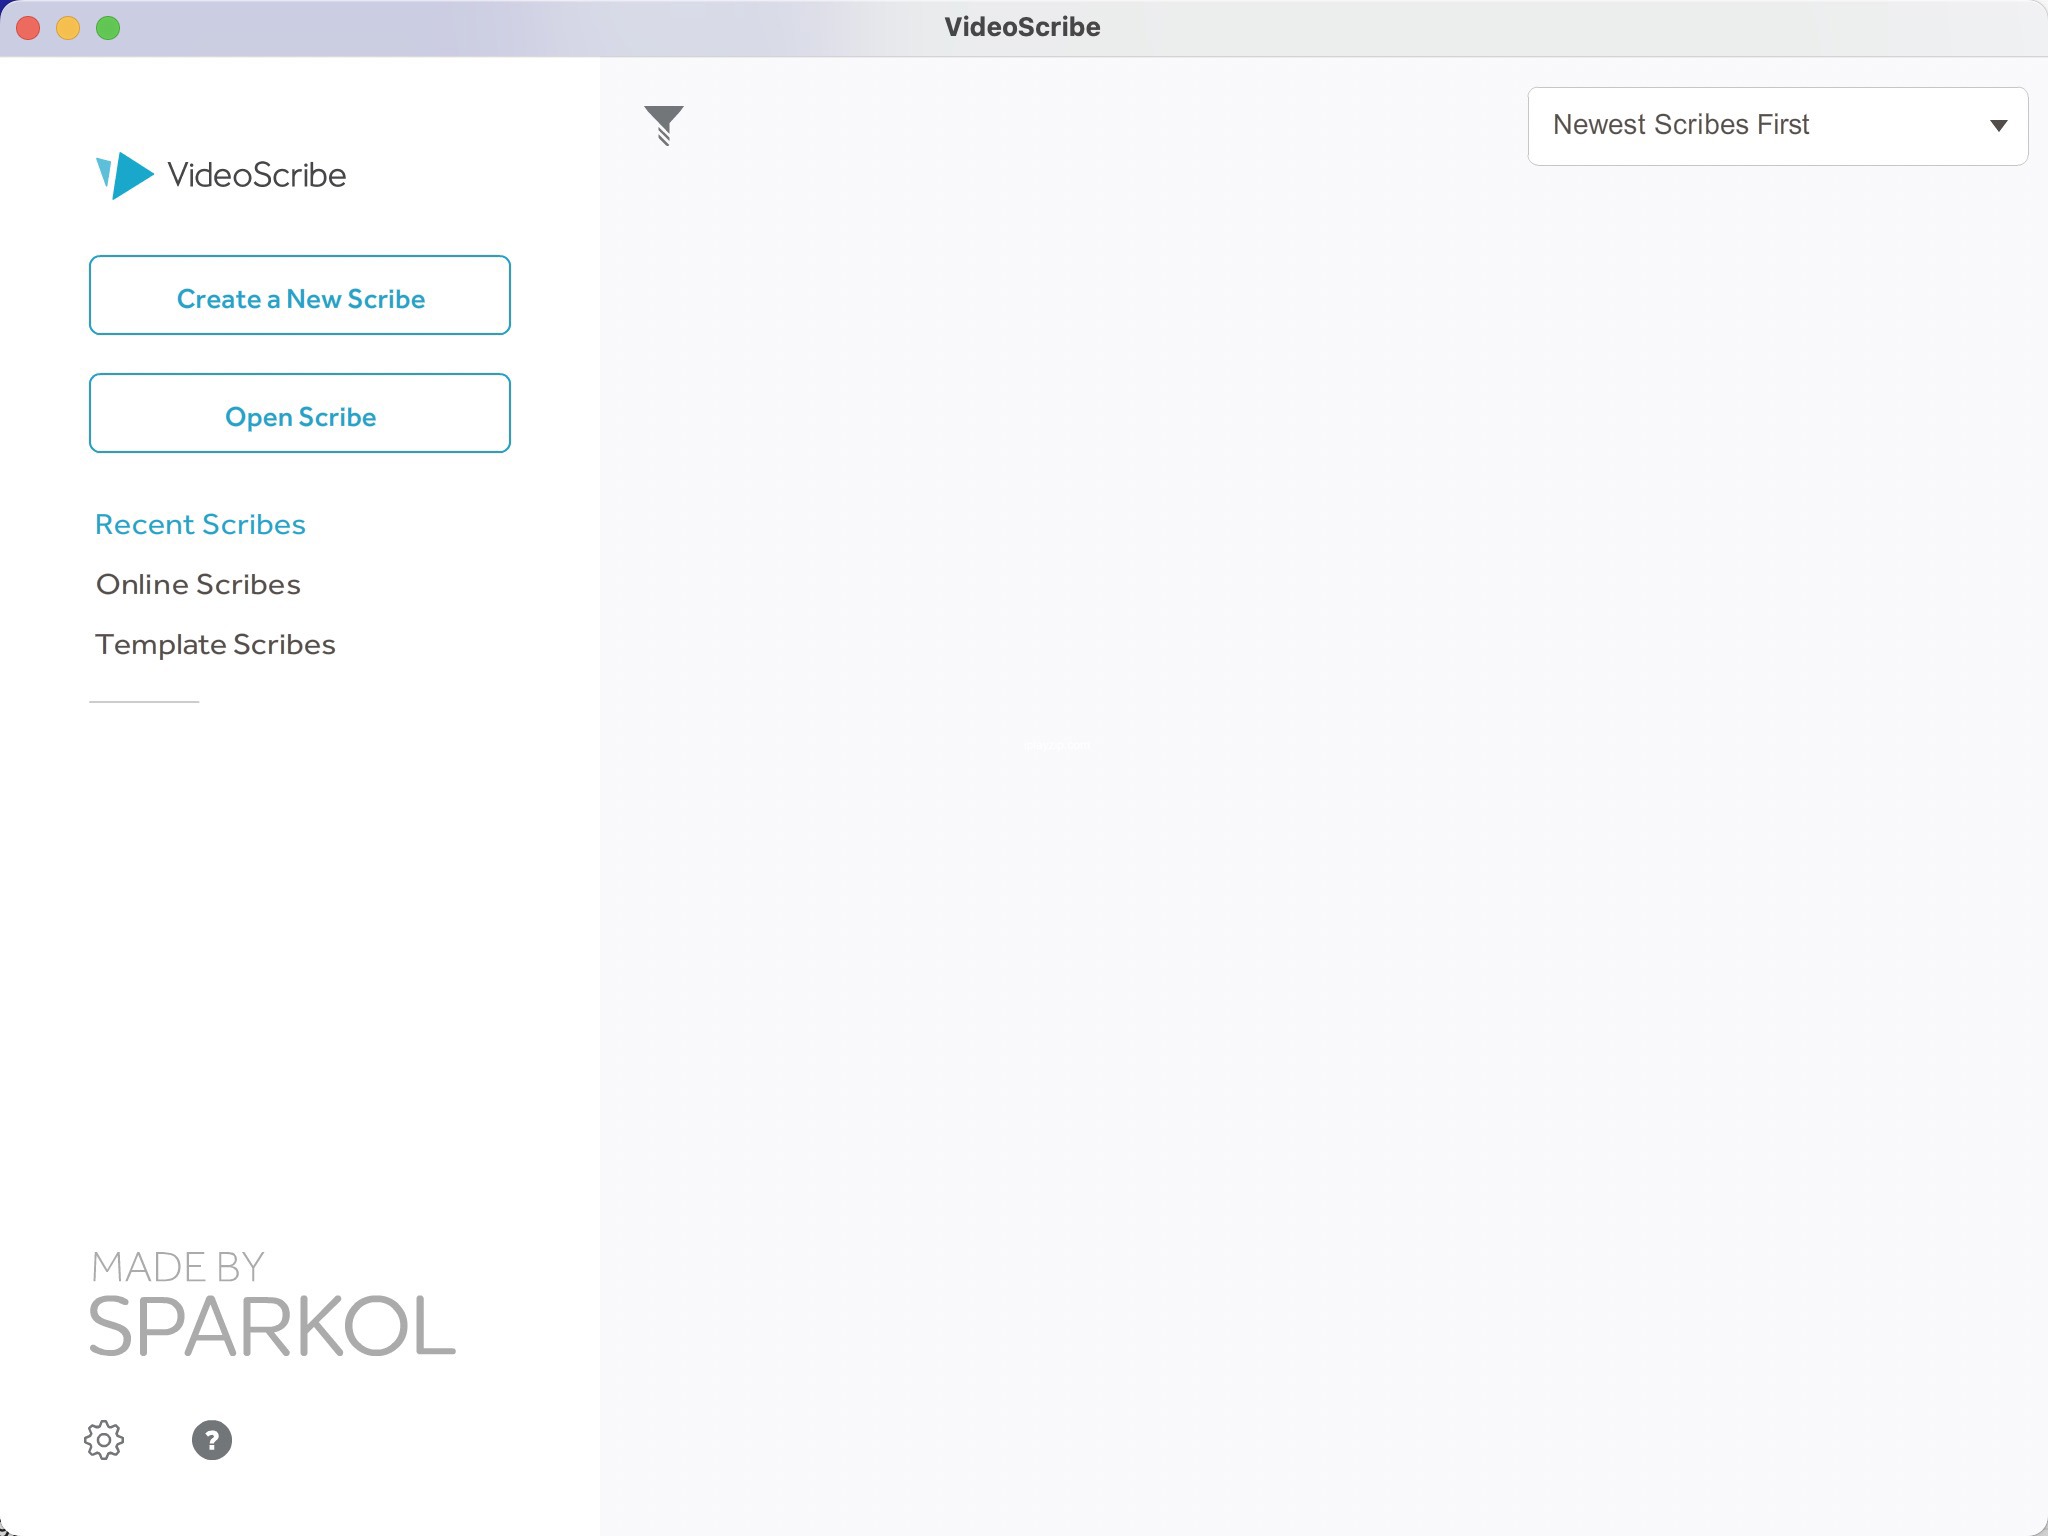Close the VideoScribe window
This screenshot has width=2048, height=1536.
(x=28, y=28)
